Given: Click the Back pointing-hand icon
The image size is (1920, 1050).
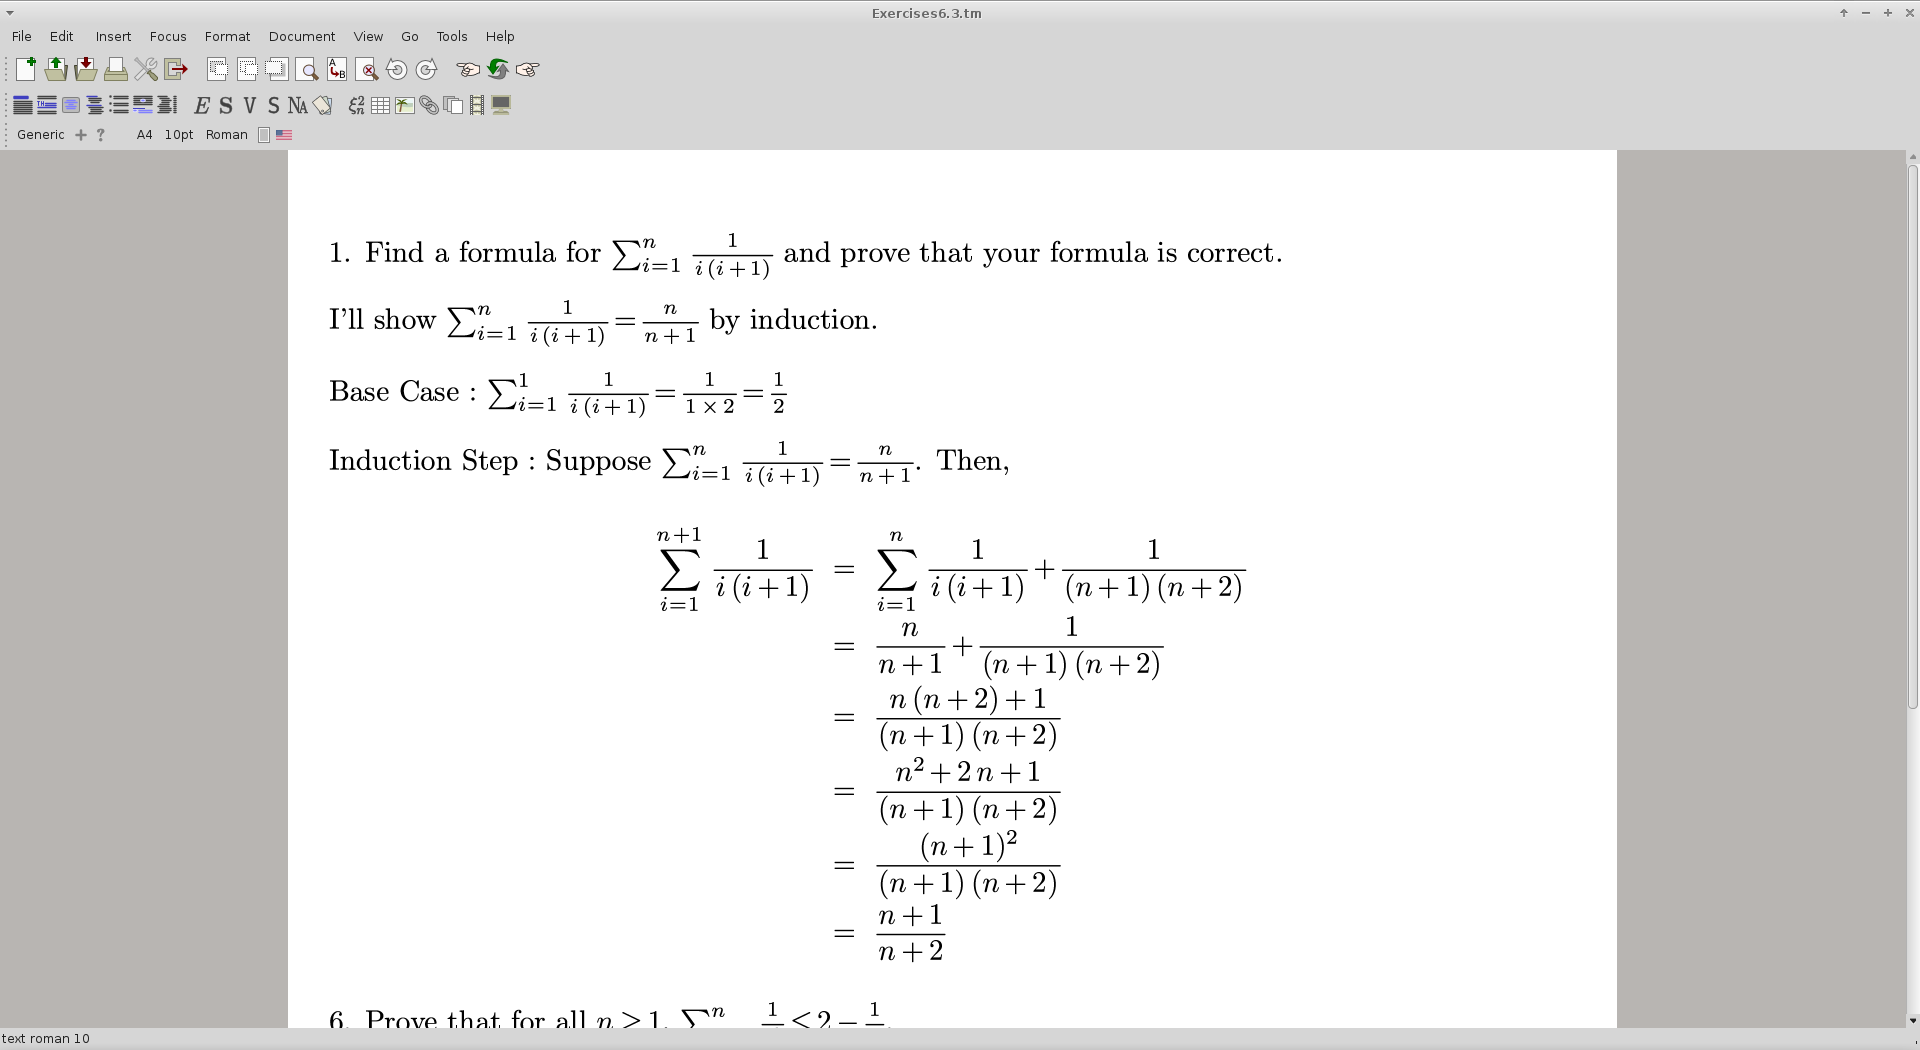Looking at the screenshot, I should [468, 69].
